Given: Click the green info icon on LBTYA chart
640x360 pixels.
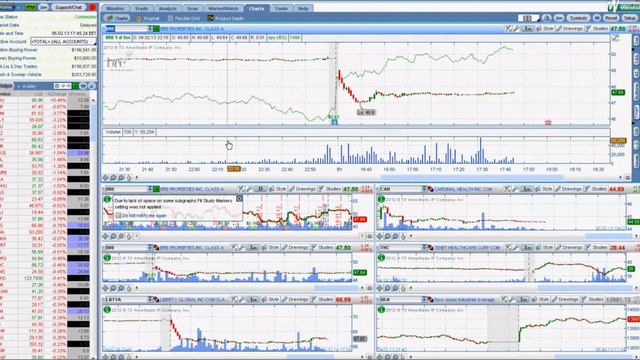Looking at the screenshot, I should [107, 309].
